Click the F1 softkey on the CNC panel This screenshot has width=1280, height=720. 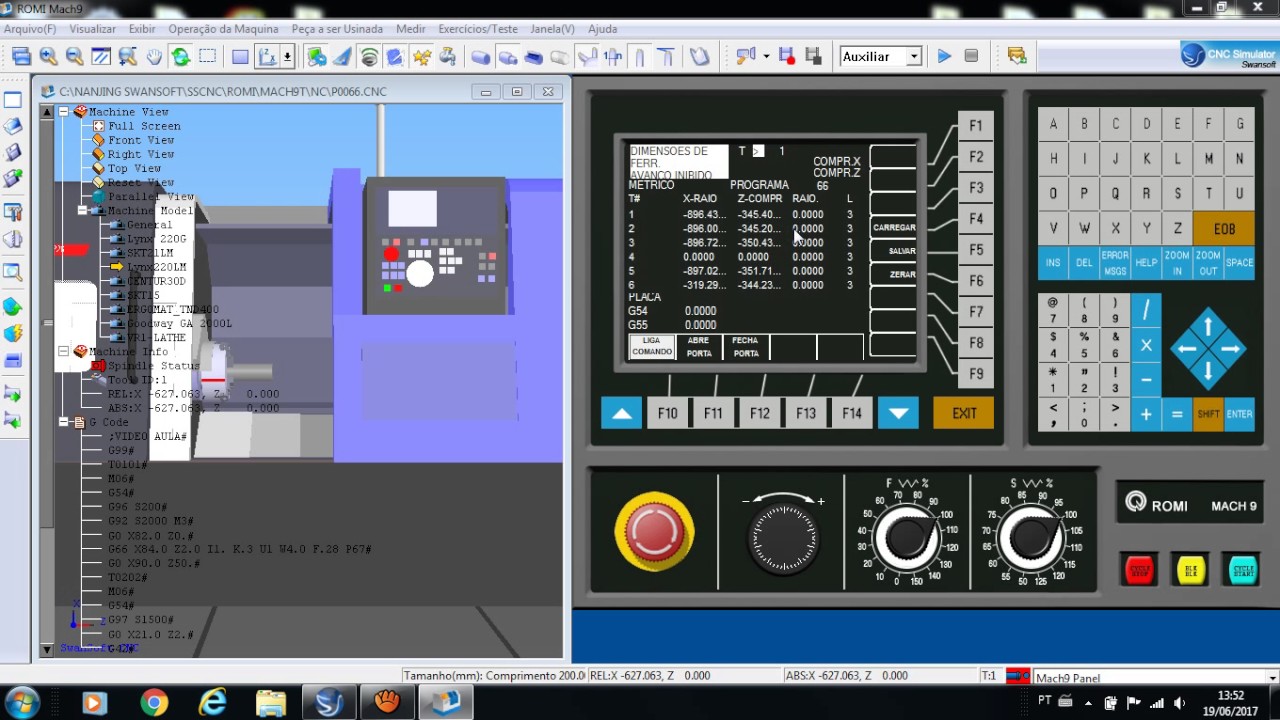(975, 126)
